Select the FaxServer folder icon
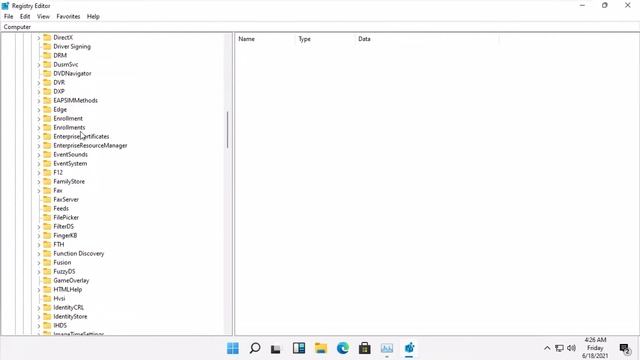The height and width of the screenshot is (360, 640). point(47,199)
